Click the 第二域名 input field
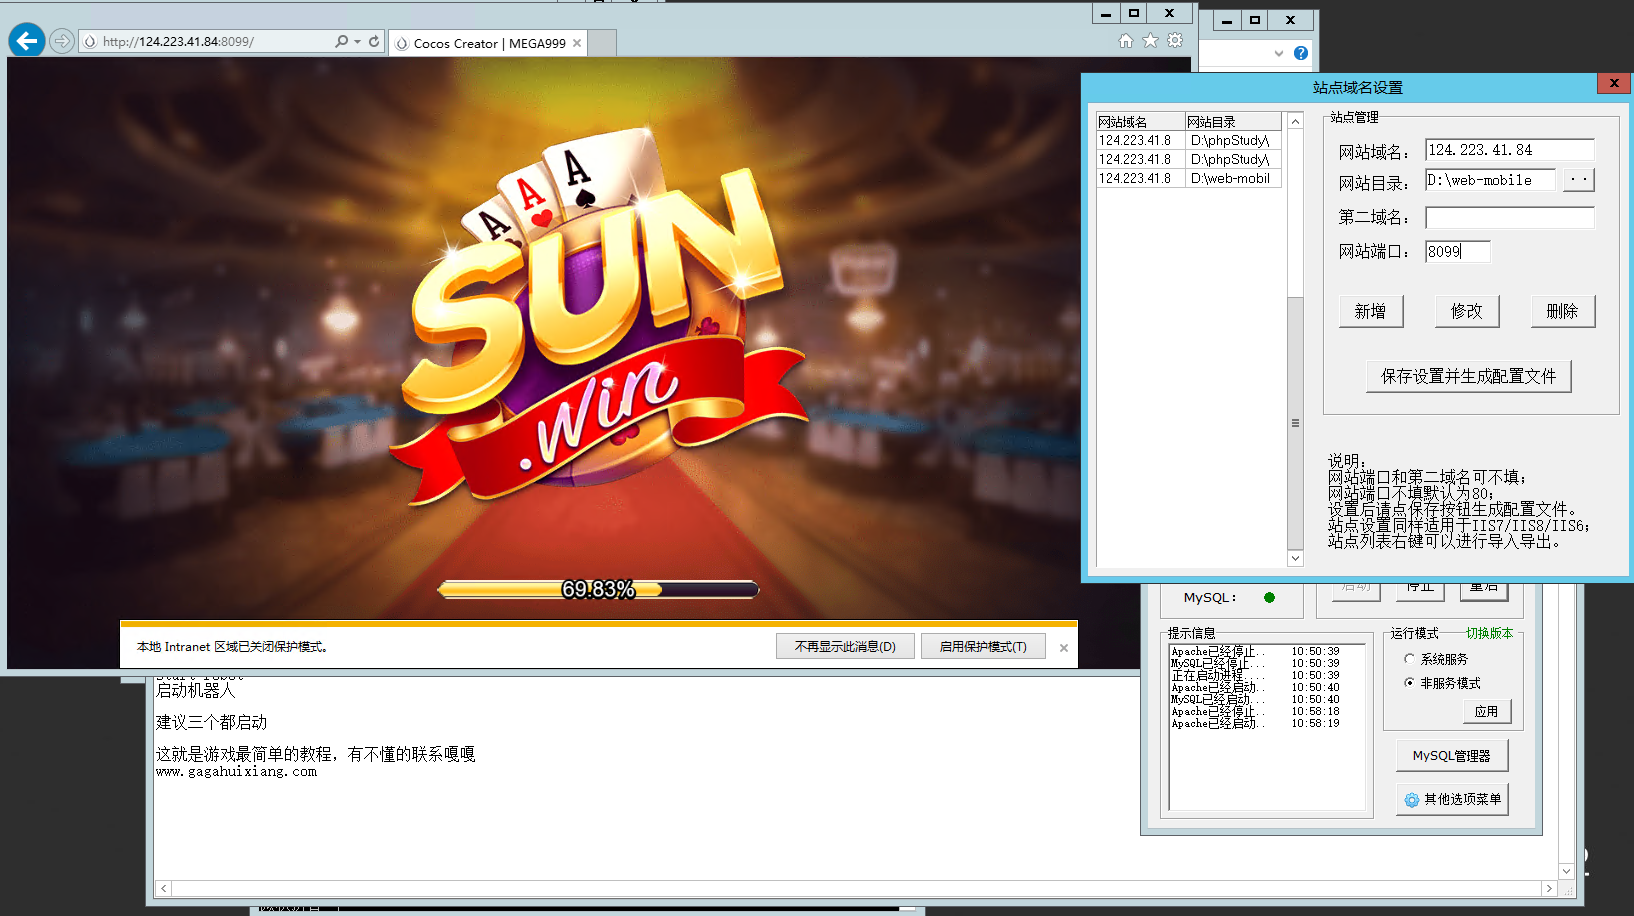Image resolution: width=1634 pixels, height=916 pixels. coord(1509,218)
